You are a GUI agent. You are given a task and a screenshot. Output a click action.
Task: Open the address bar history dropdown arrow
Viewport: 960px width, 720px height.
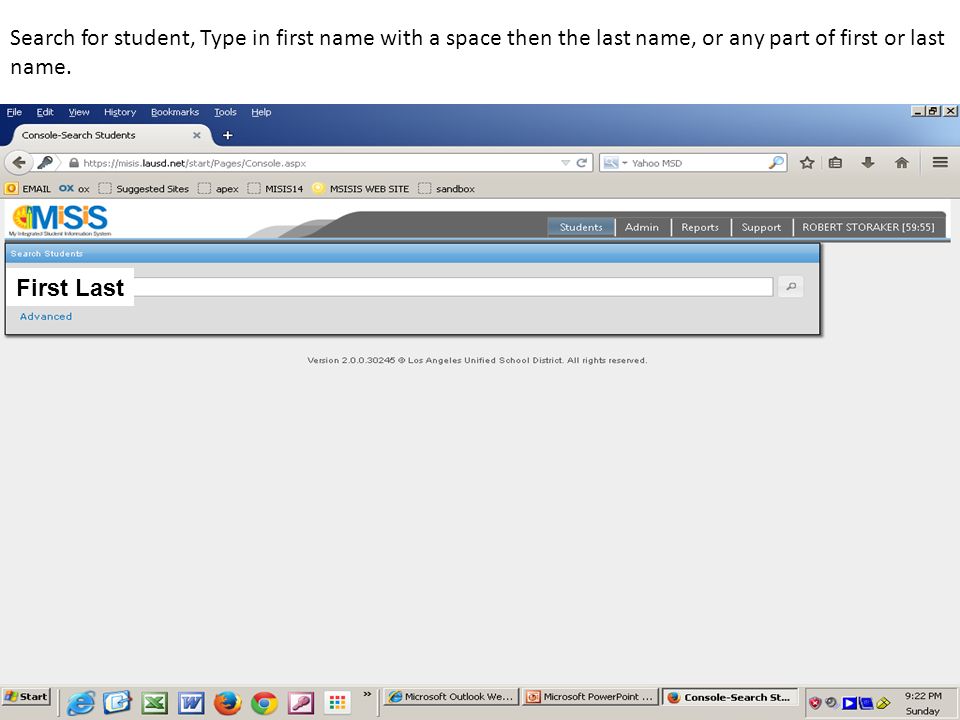coord(565,163)
